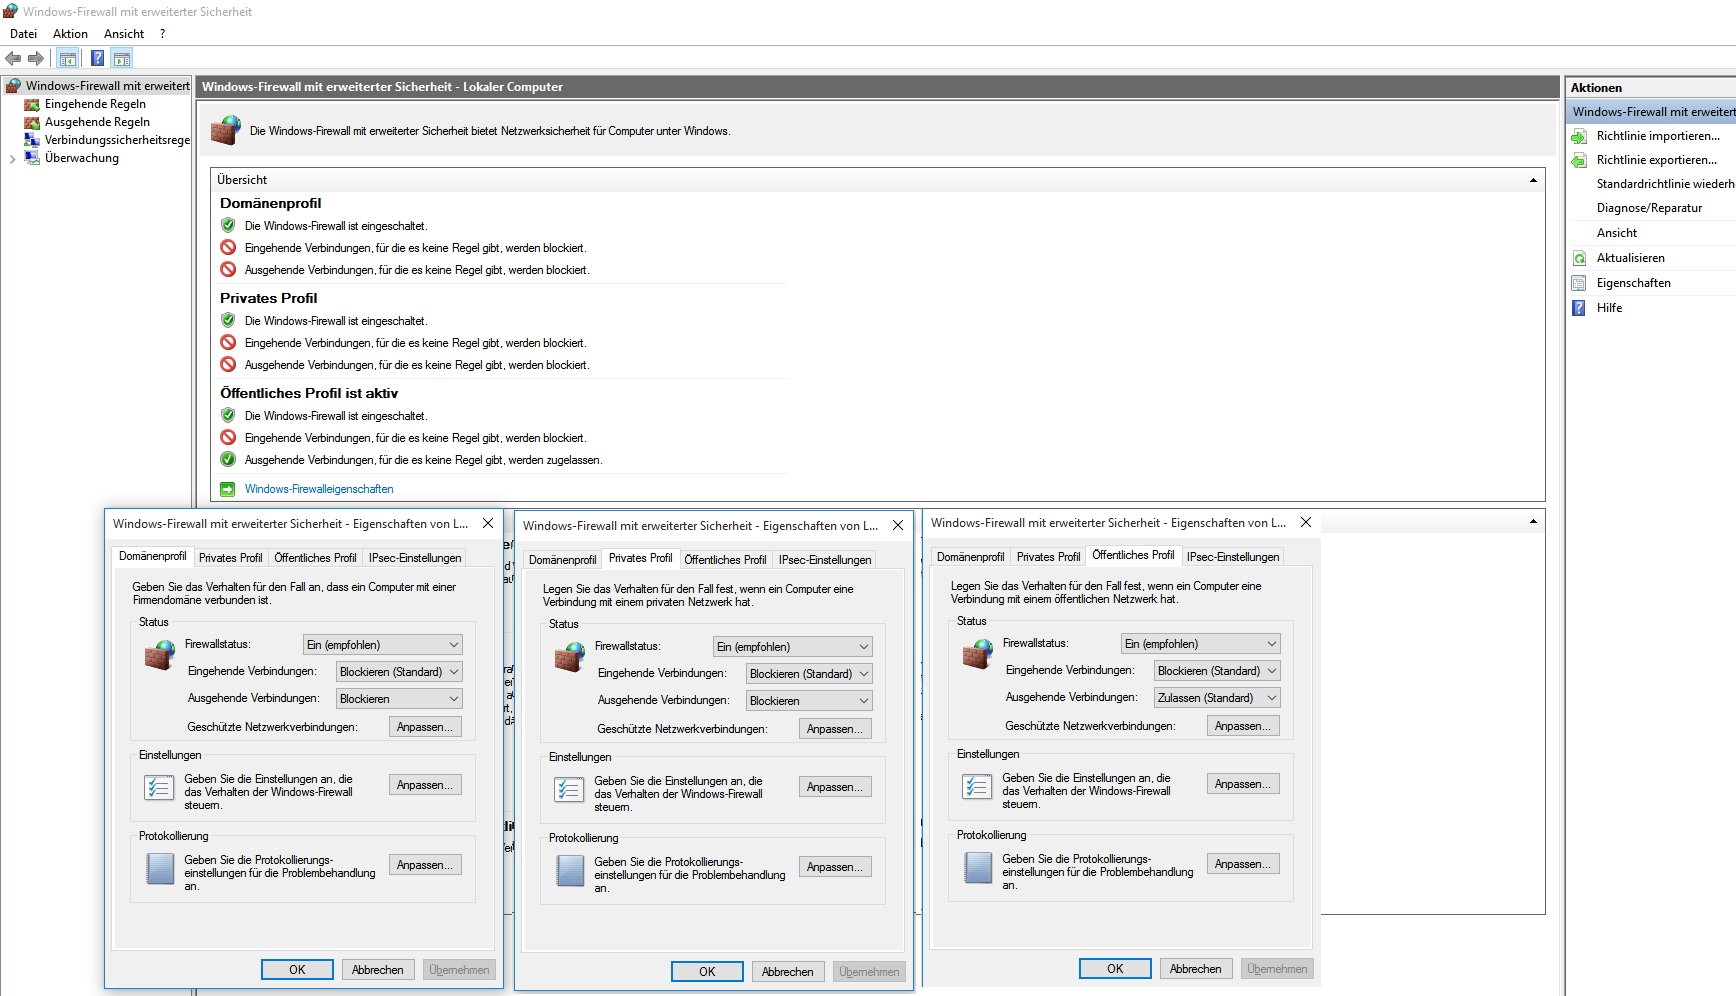Click the Aktualisieren refresh icon
The image size is (1736, 996).
1579,258
